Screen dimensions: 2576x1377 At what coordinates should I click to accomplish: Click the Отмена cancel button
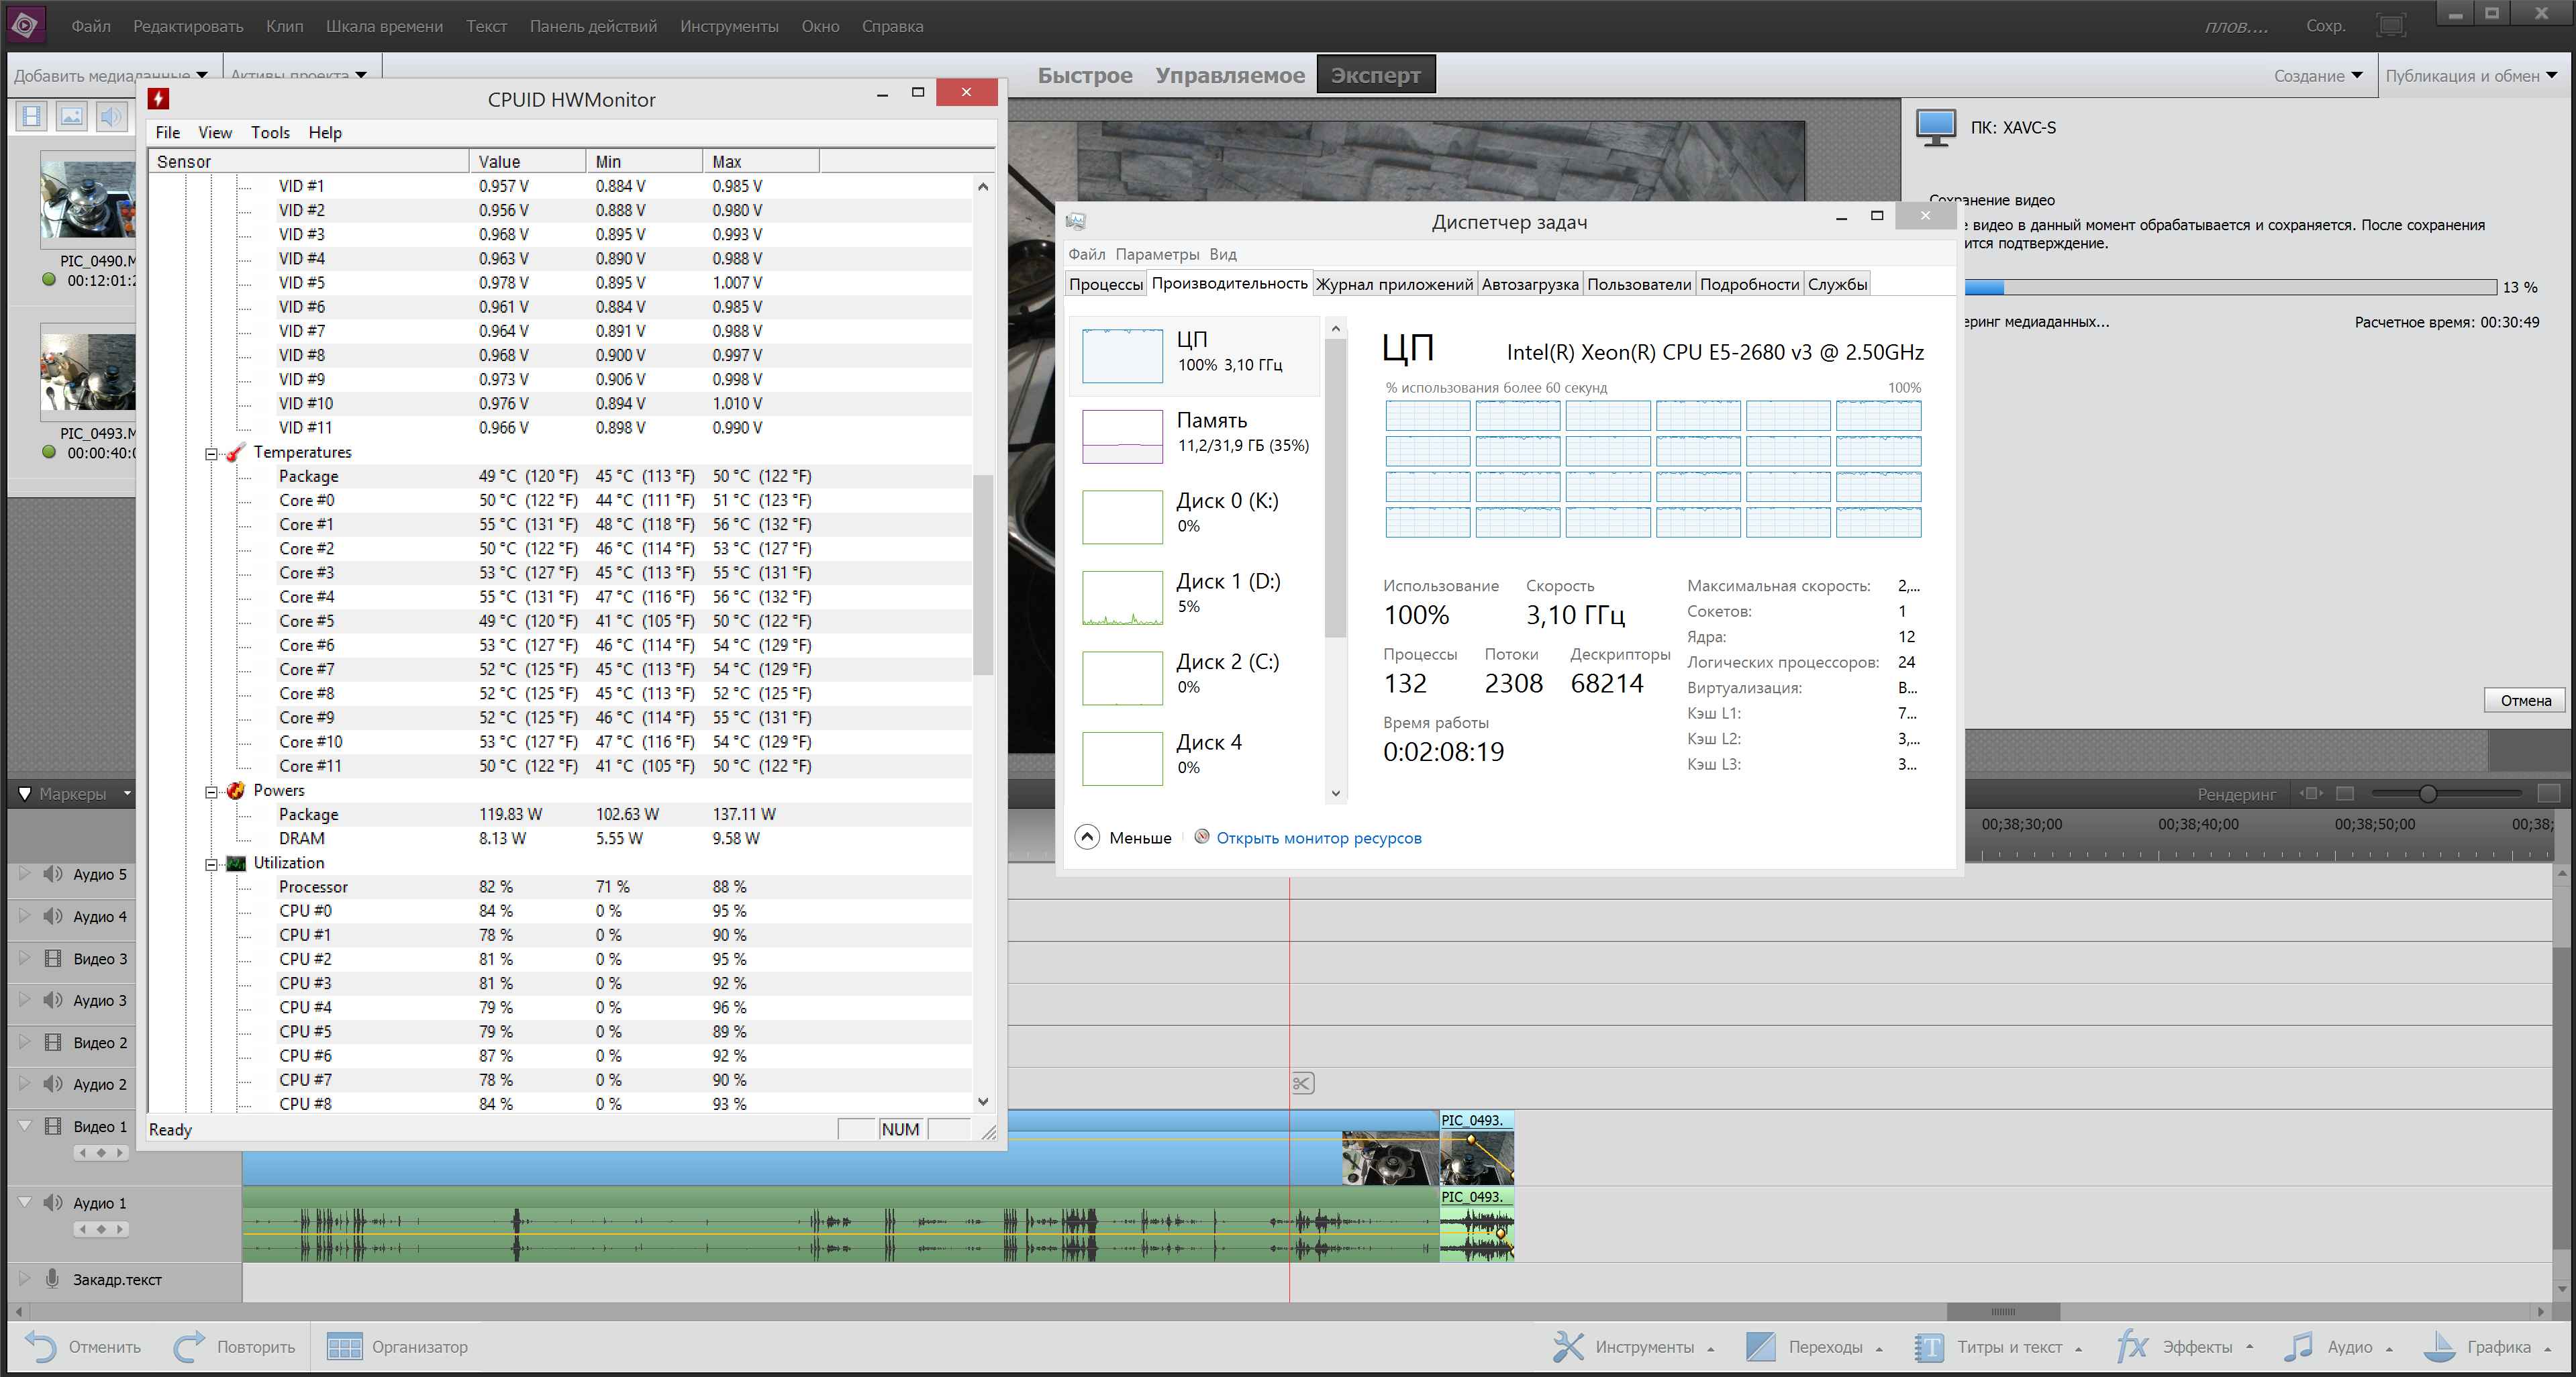click(x=2524, y=700)
